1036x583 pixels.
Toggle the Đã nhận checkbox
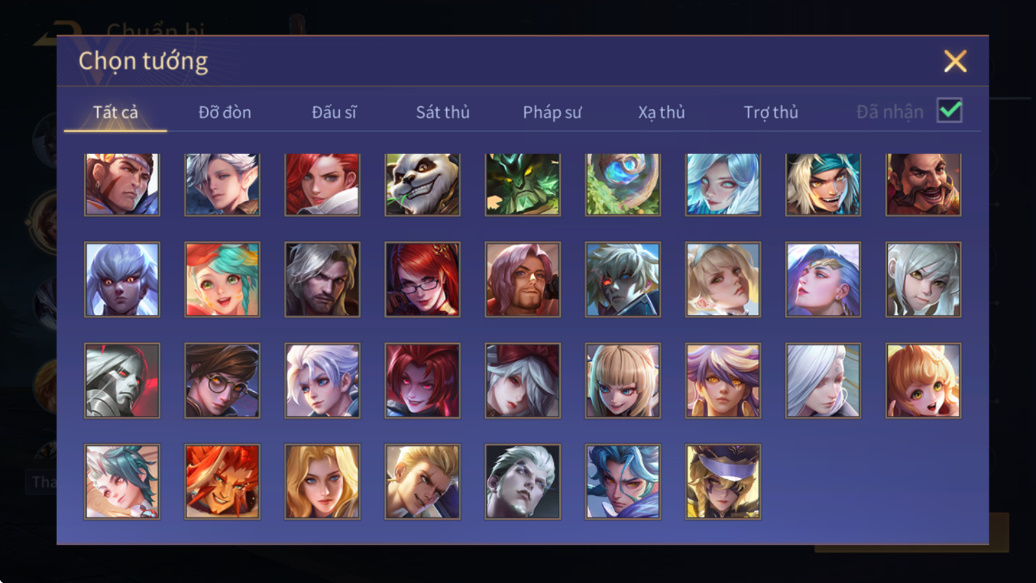pyautogui.click(x=949, y=110)
